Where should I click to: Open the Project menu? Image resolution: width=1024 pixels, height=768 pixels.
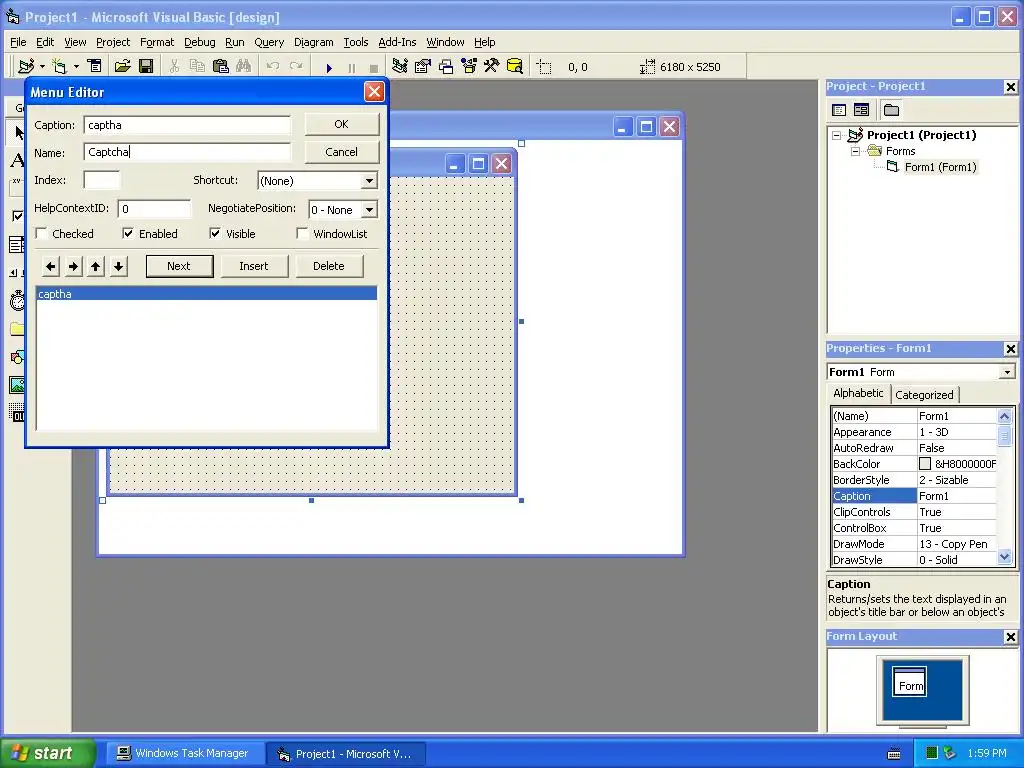(113, 42)
